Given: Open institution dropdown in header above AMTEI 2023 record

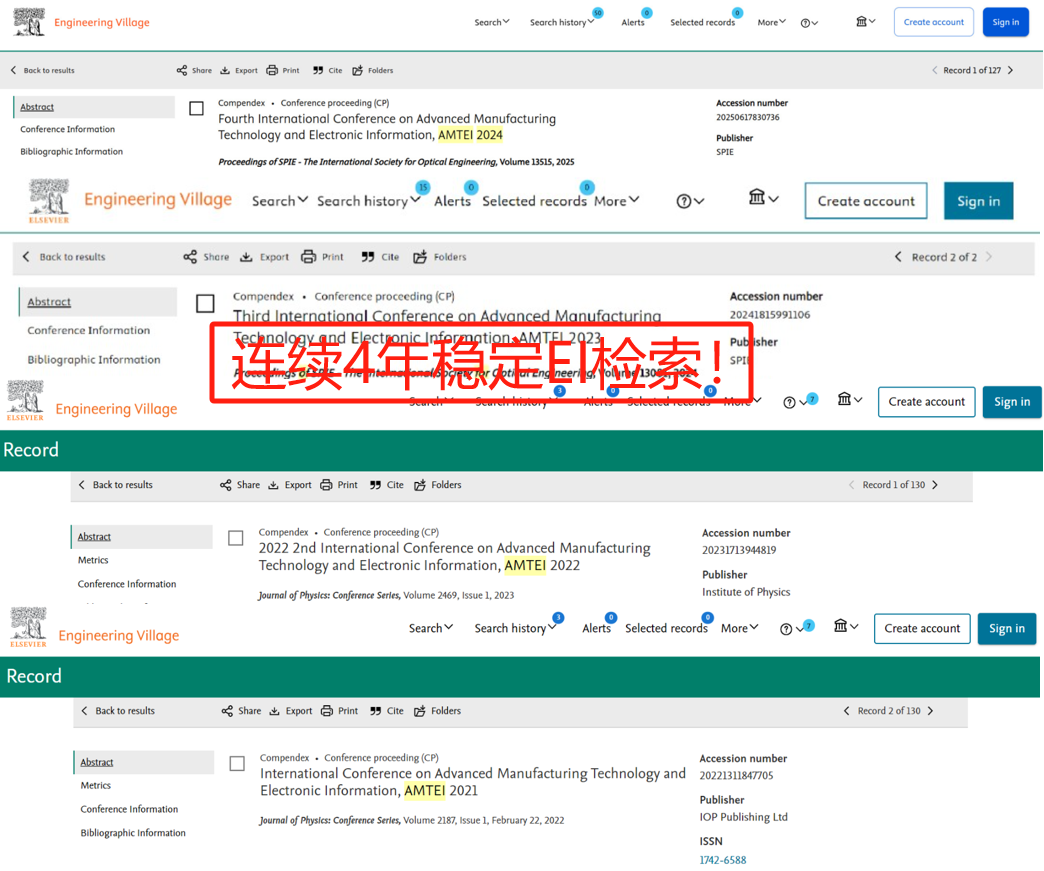Looking at the screenshot, I should (764, 198).
